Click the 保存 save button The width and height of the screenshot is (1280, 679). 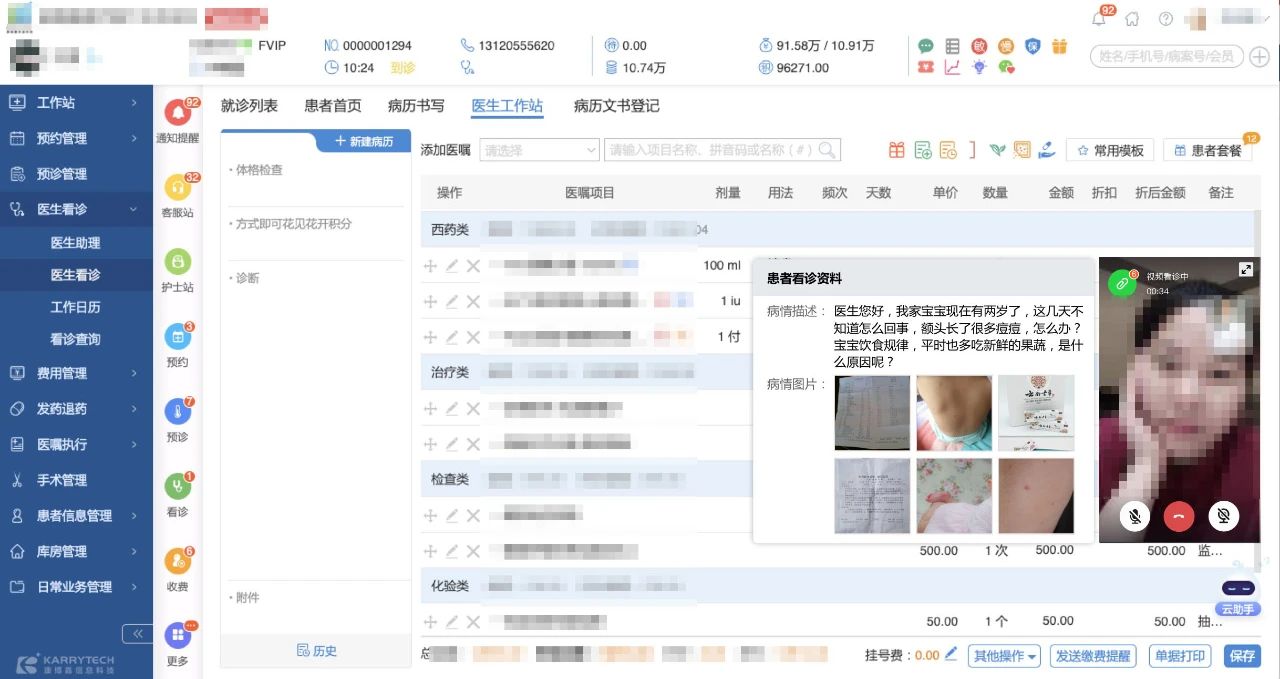[x=1242, y=656]
